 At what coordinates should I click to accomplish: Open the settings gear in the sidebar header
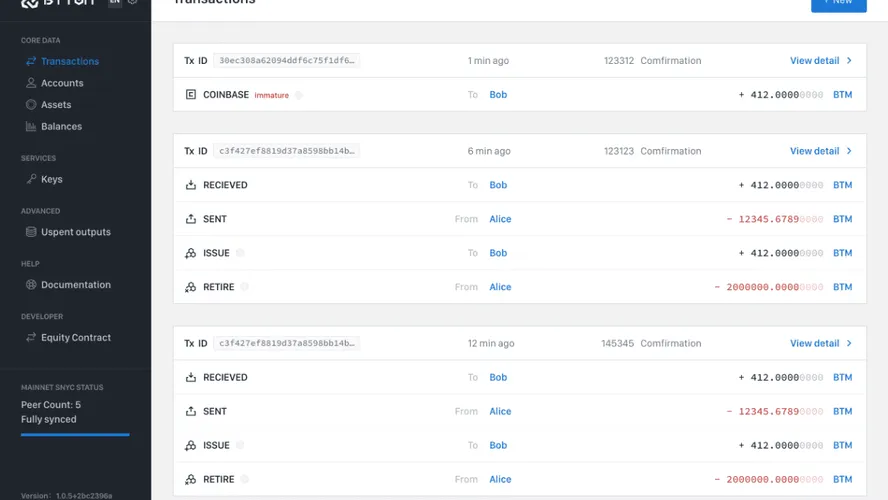click(133, 3)
